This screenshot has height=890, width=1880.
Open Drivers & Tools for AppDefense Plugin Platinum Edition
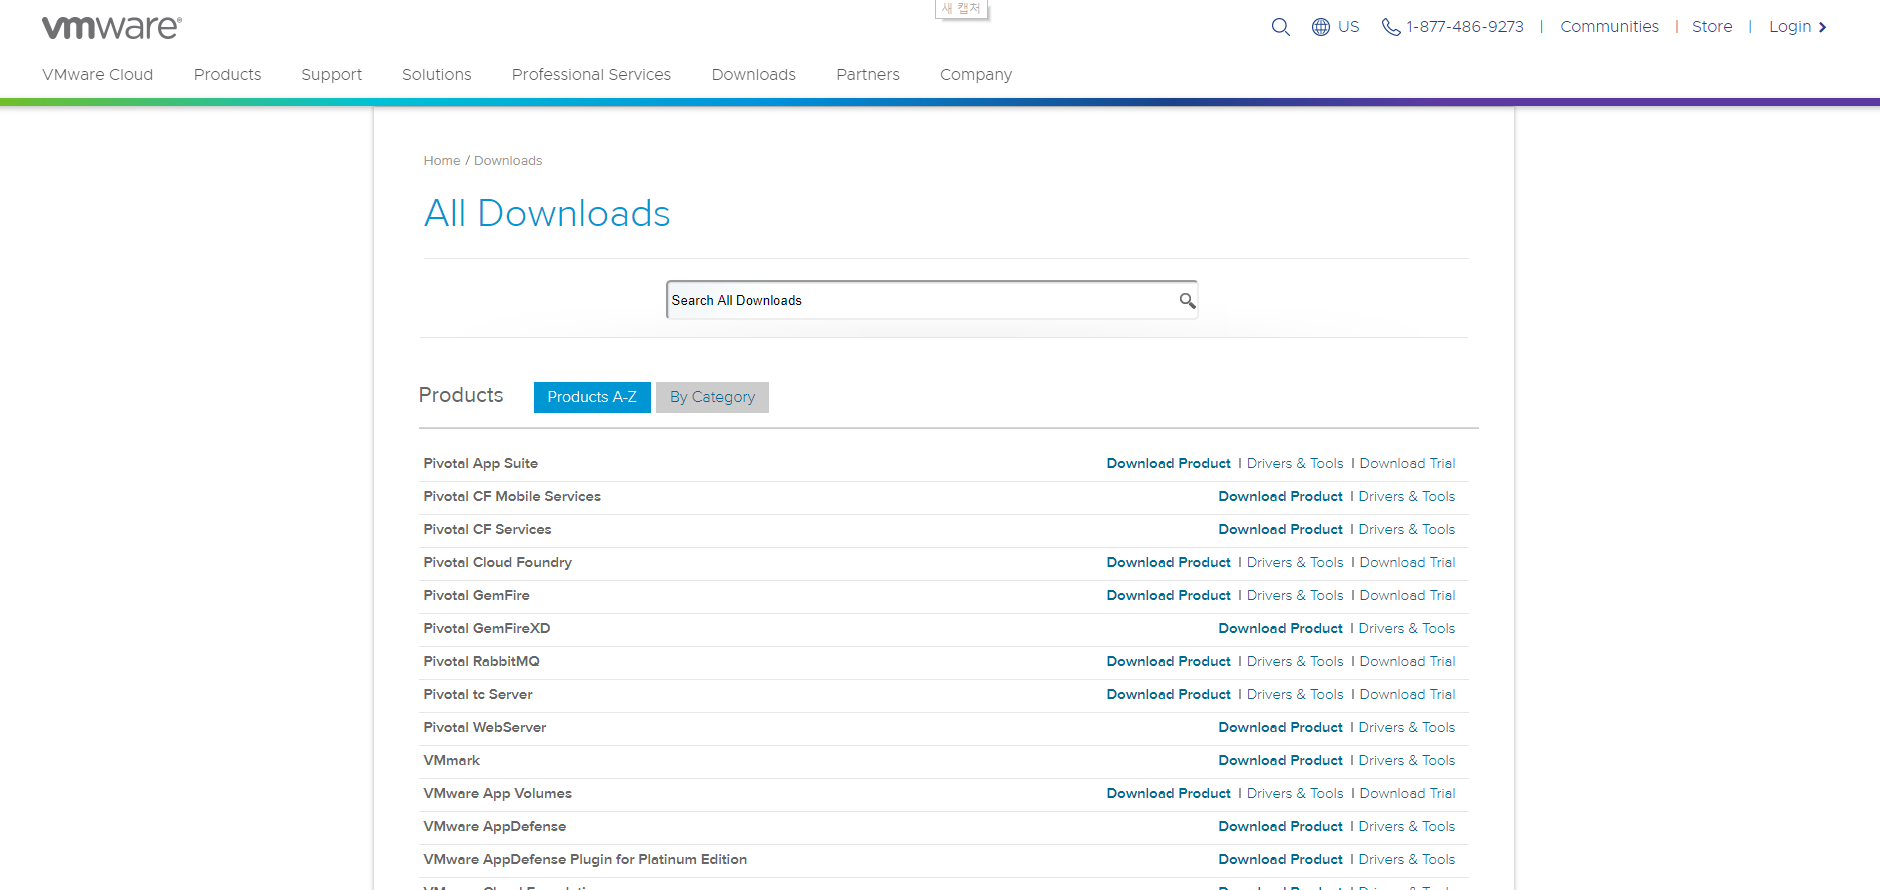1407,859
